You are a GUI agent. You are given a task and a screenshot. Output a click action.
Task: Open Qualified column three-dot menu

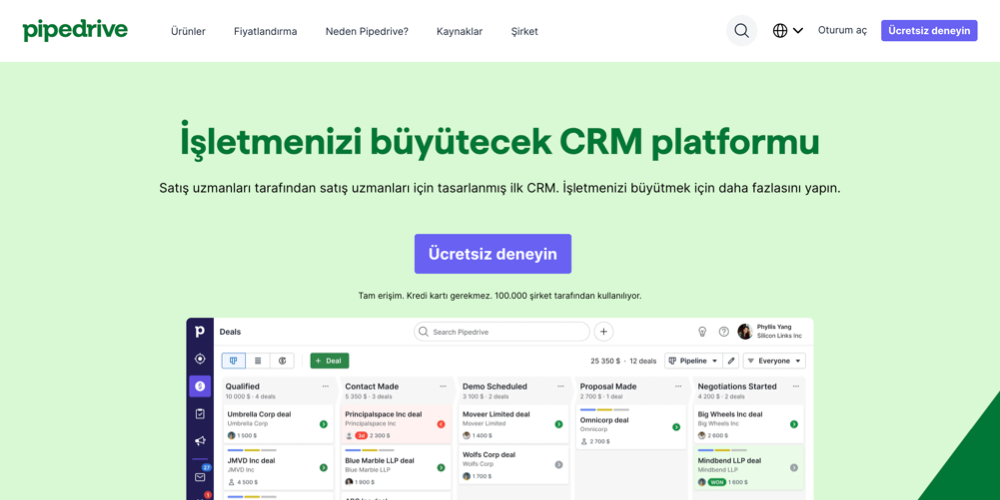[325, 386]
